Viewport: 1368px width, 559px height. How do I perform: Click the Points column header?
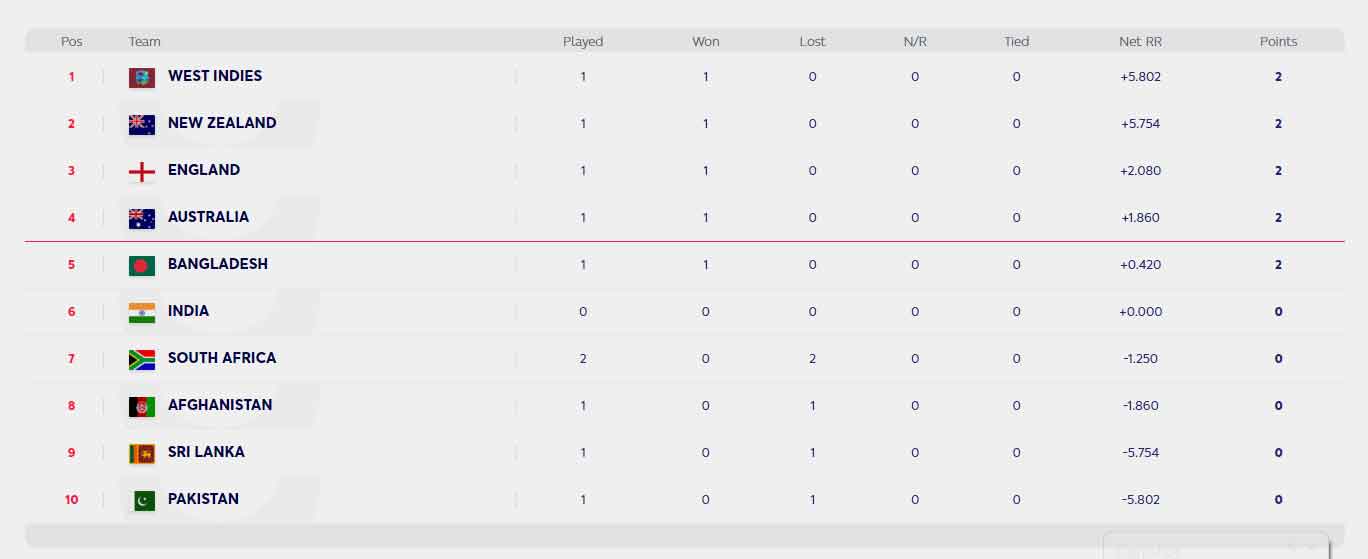click(1278, 42)
